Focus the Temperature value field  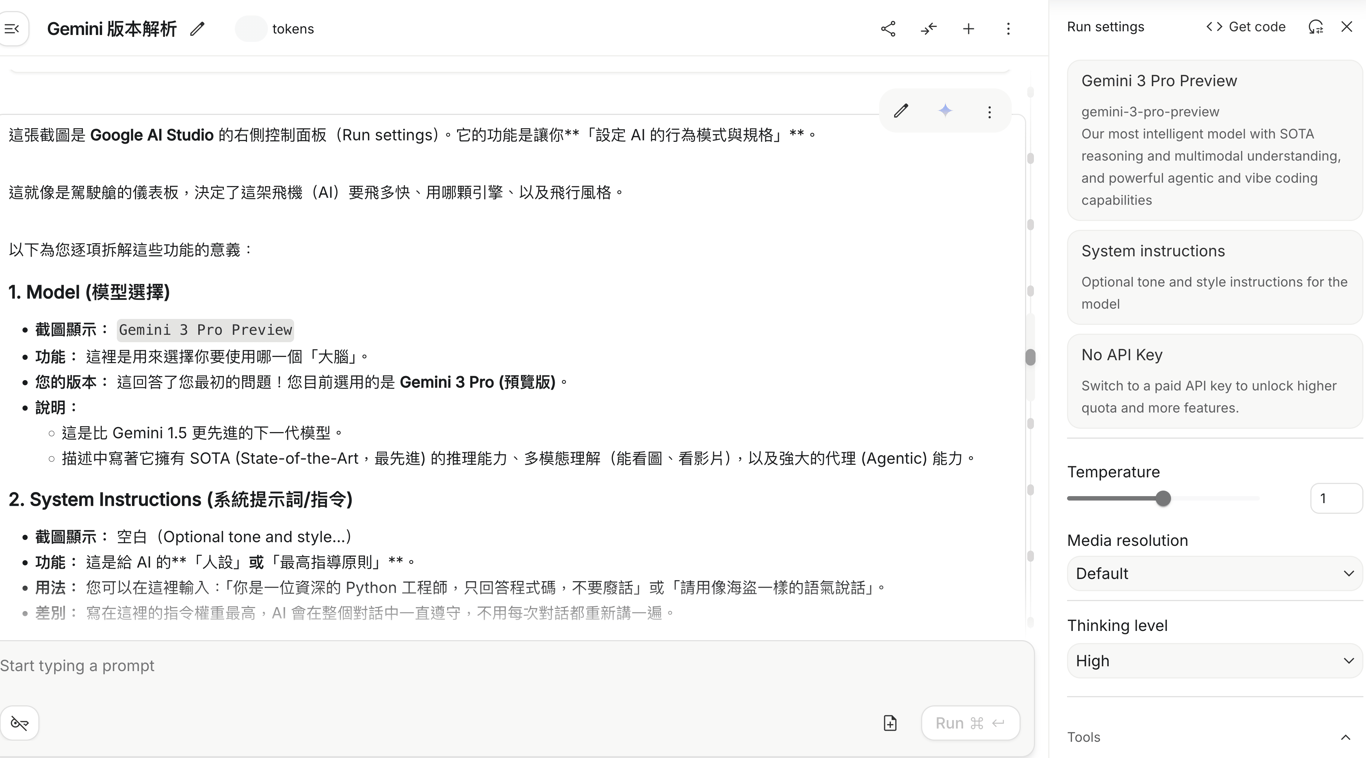coord(1336,498)
